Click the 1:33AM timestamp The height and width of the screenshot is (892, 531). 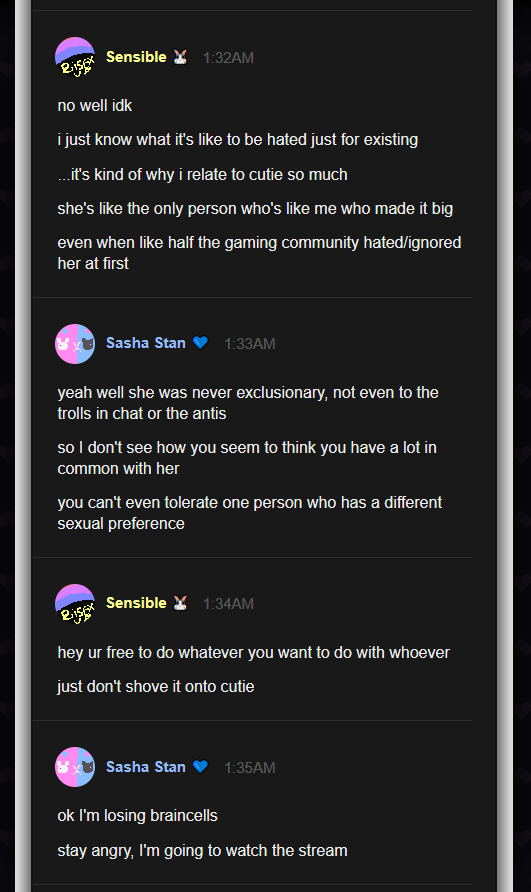pos(250,344)
